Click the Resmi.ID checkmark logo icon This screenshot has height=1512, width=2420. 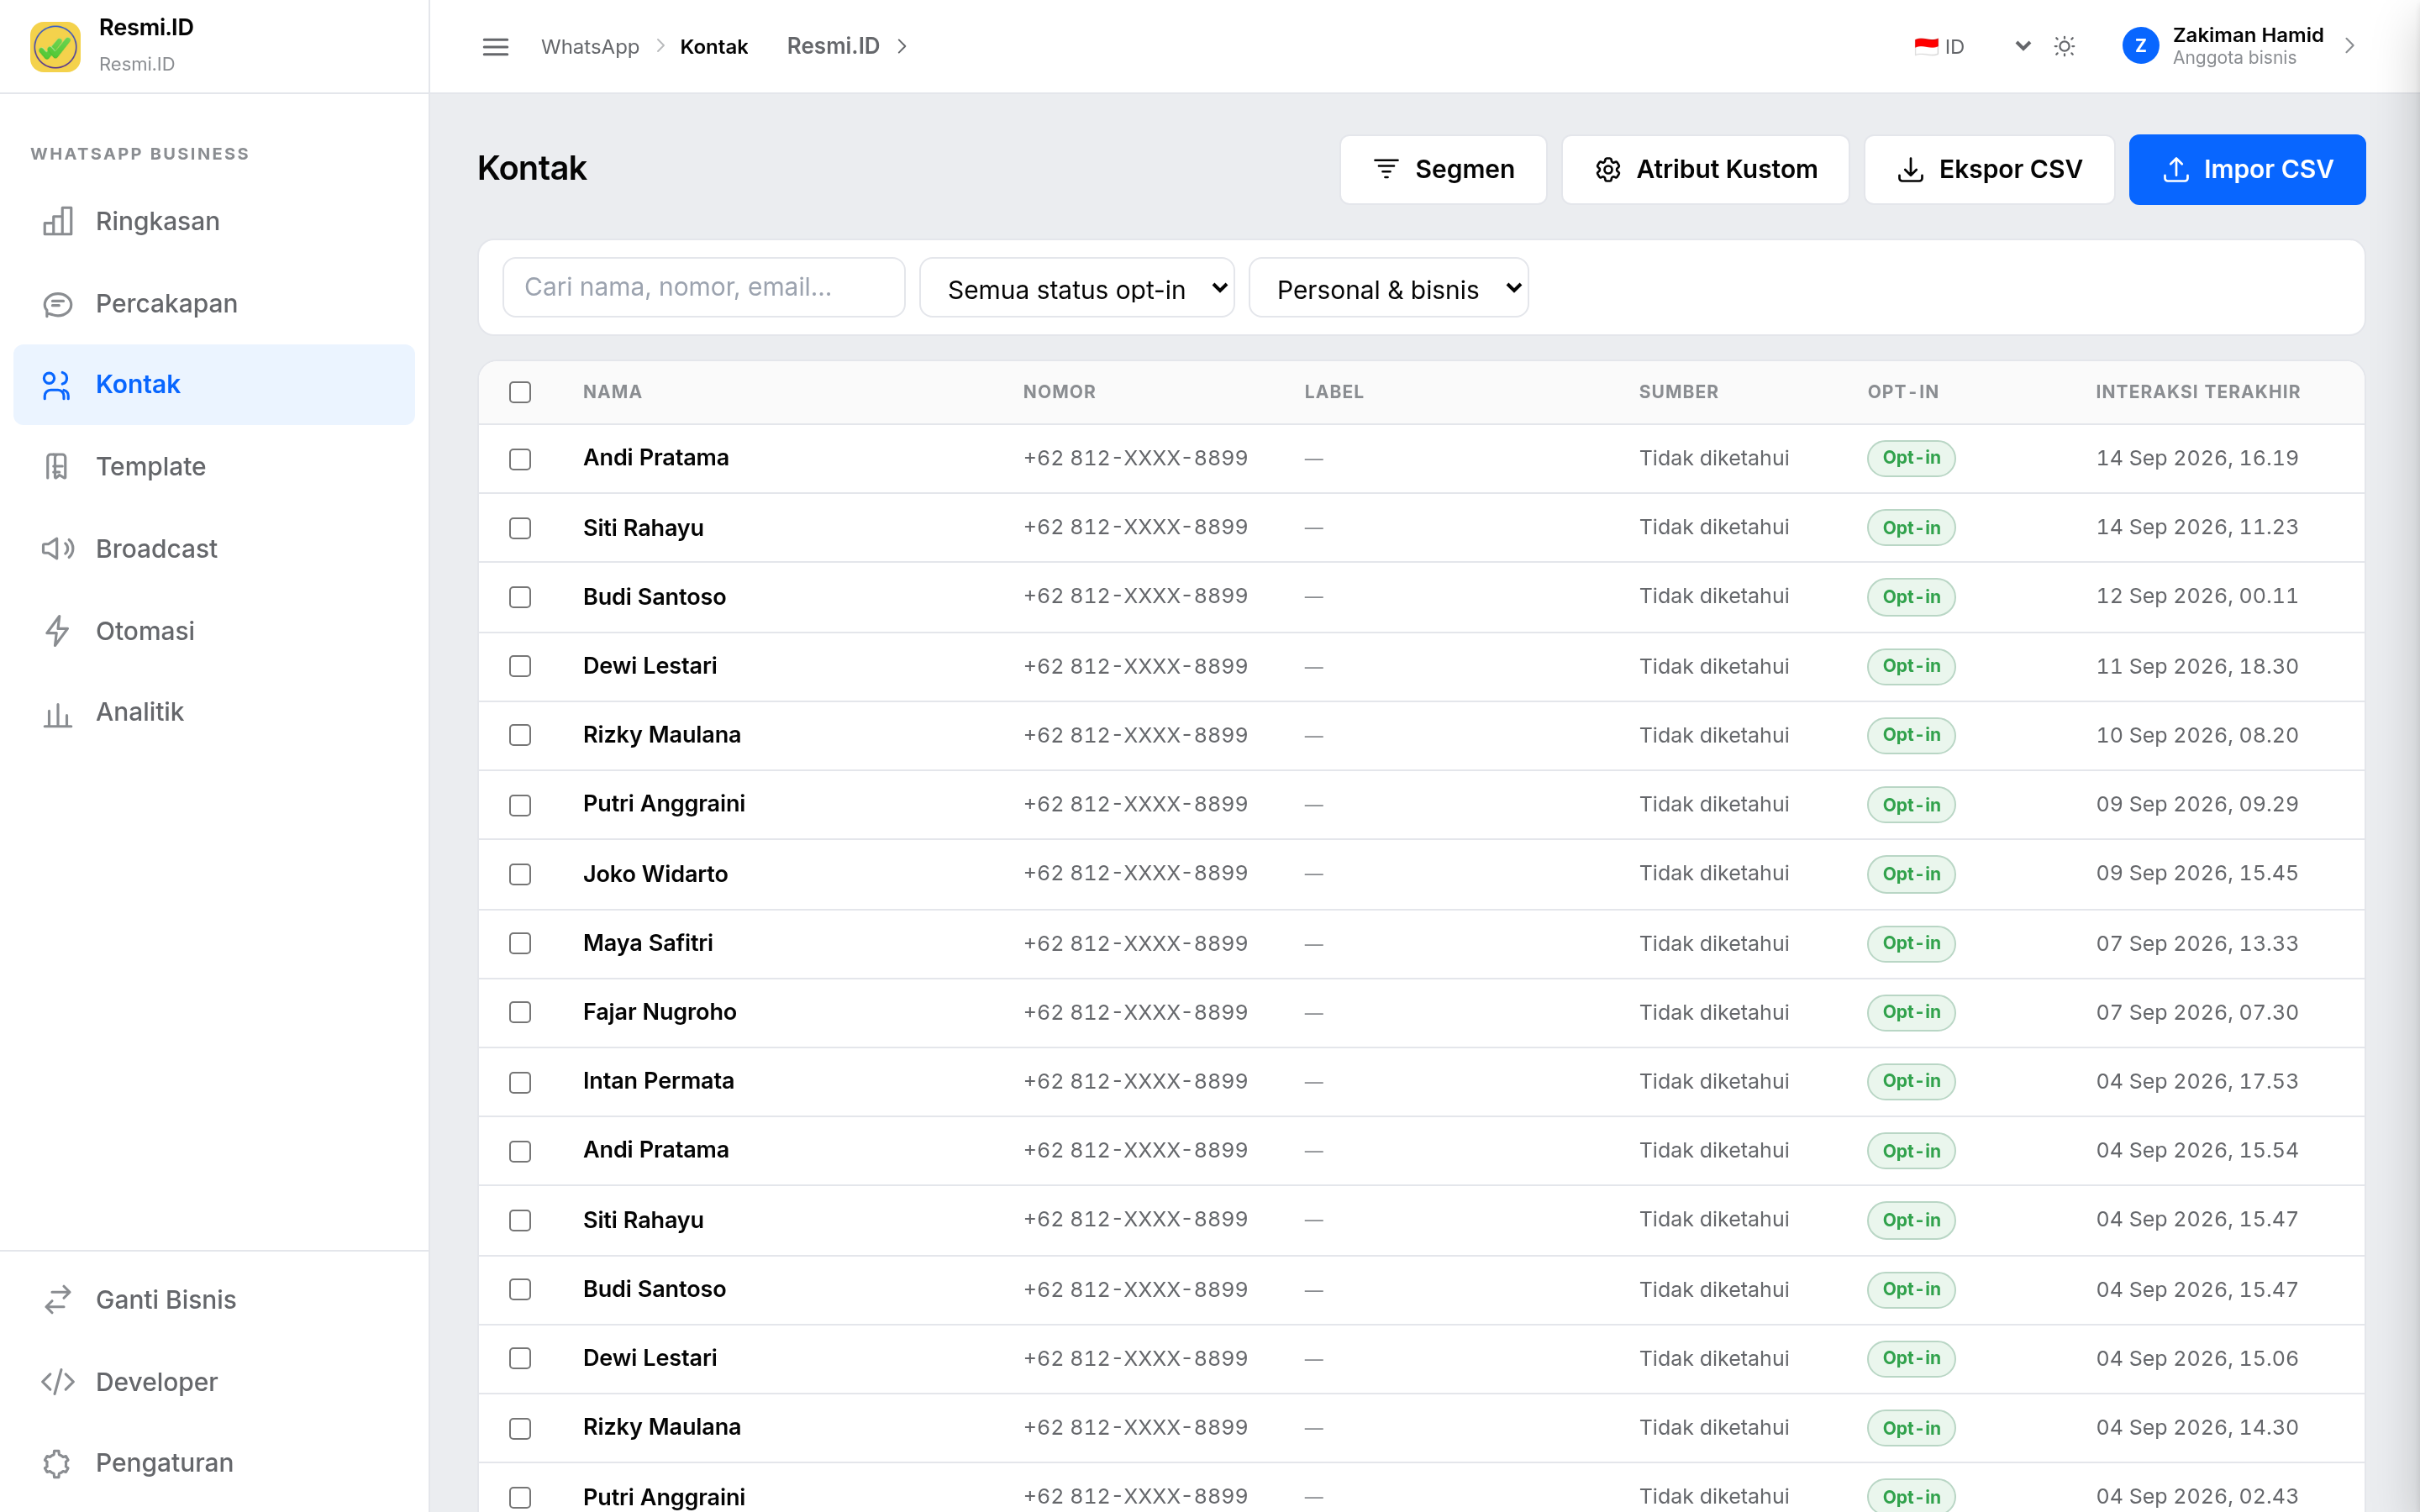click(55, 46)
